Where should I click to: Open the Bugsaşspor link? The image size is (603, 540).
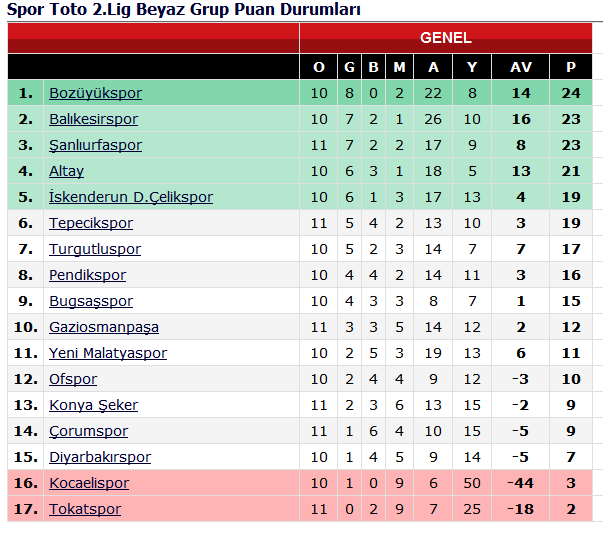[91, 301]
